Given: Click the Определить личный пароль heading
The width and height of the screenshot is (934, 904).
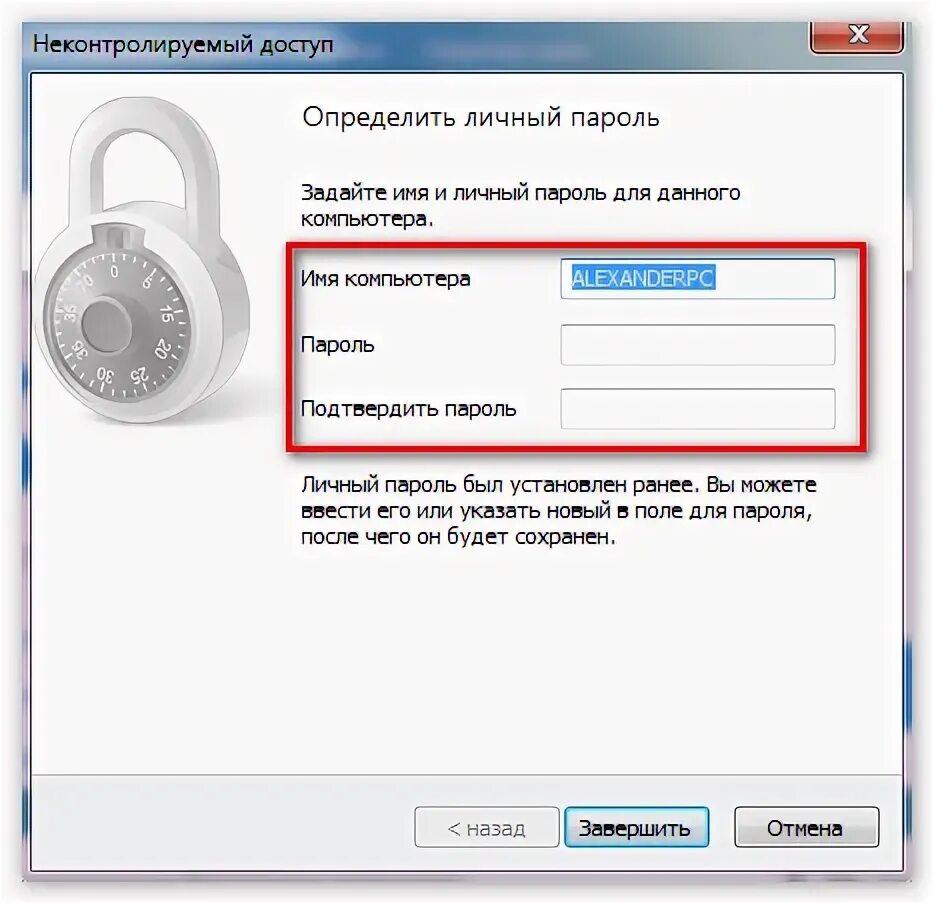Looking at the screenshot, I should tap(481, 118).
